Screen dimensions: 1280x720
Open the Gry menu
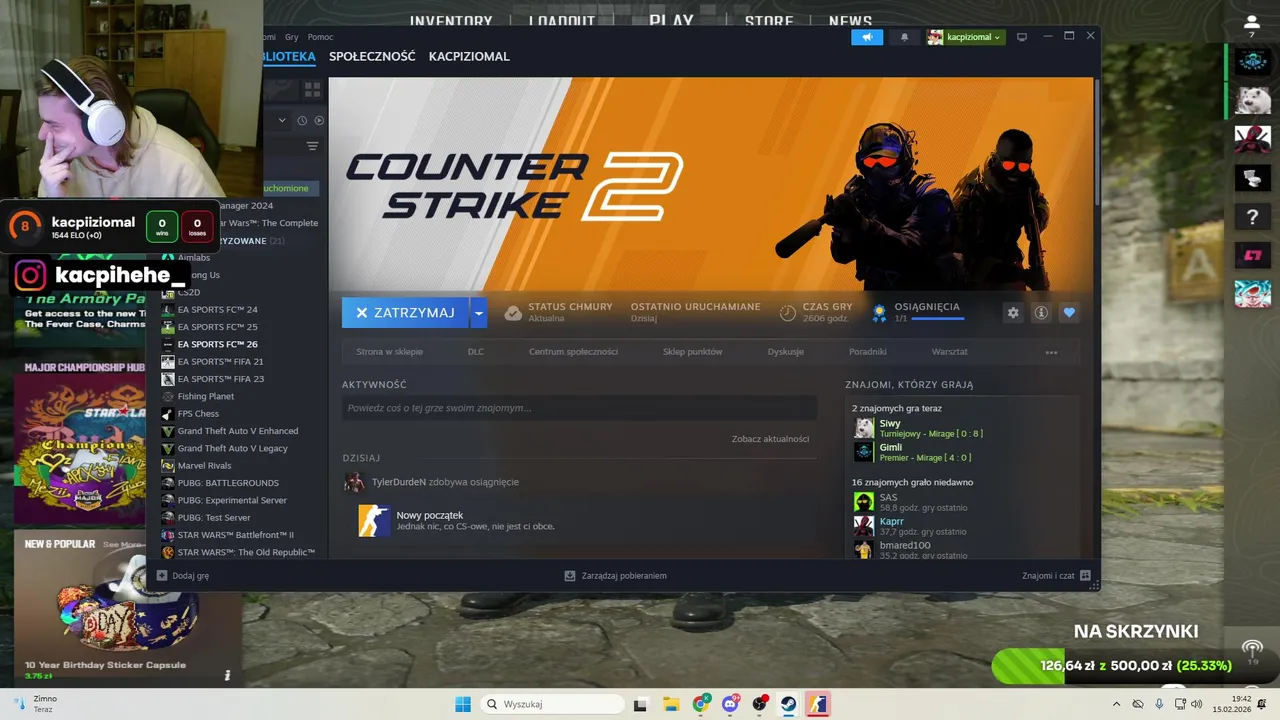click(x=292, y=37)
